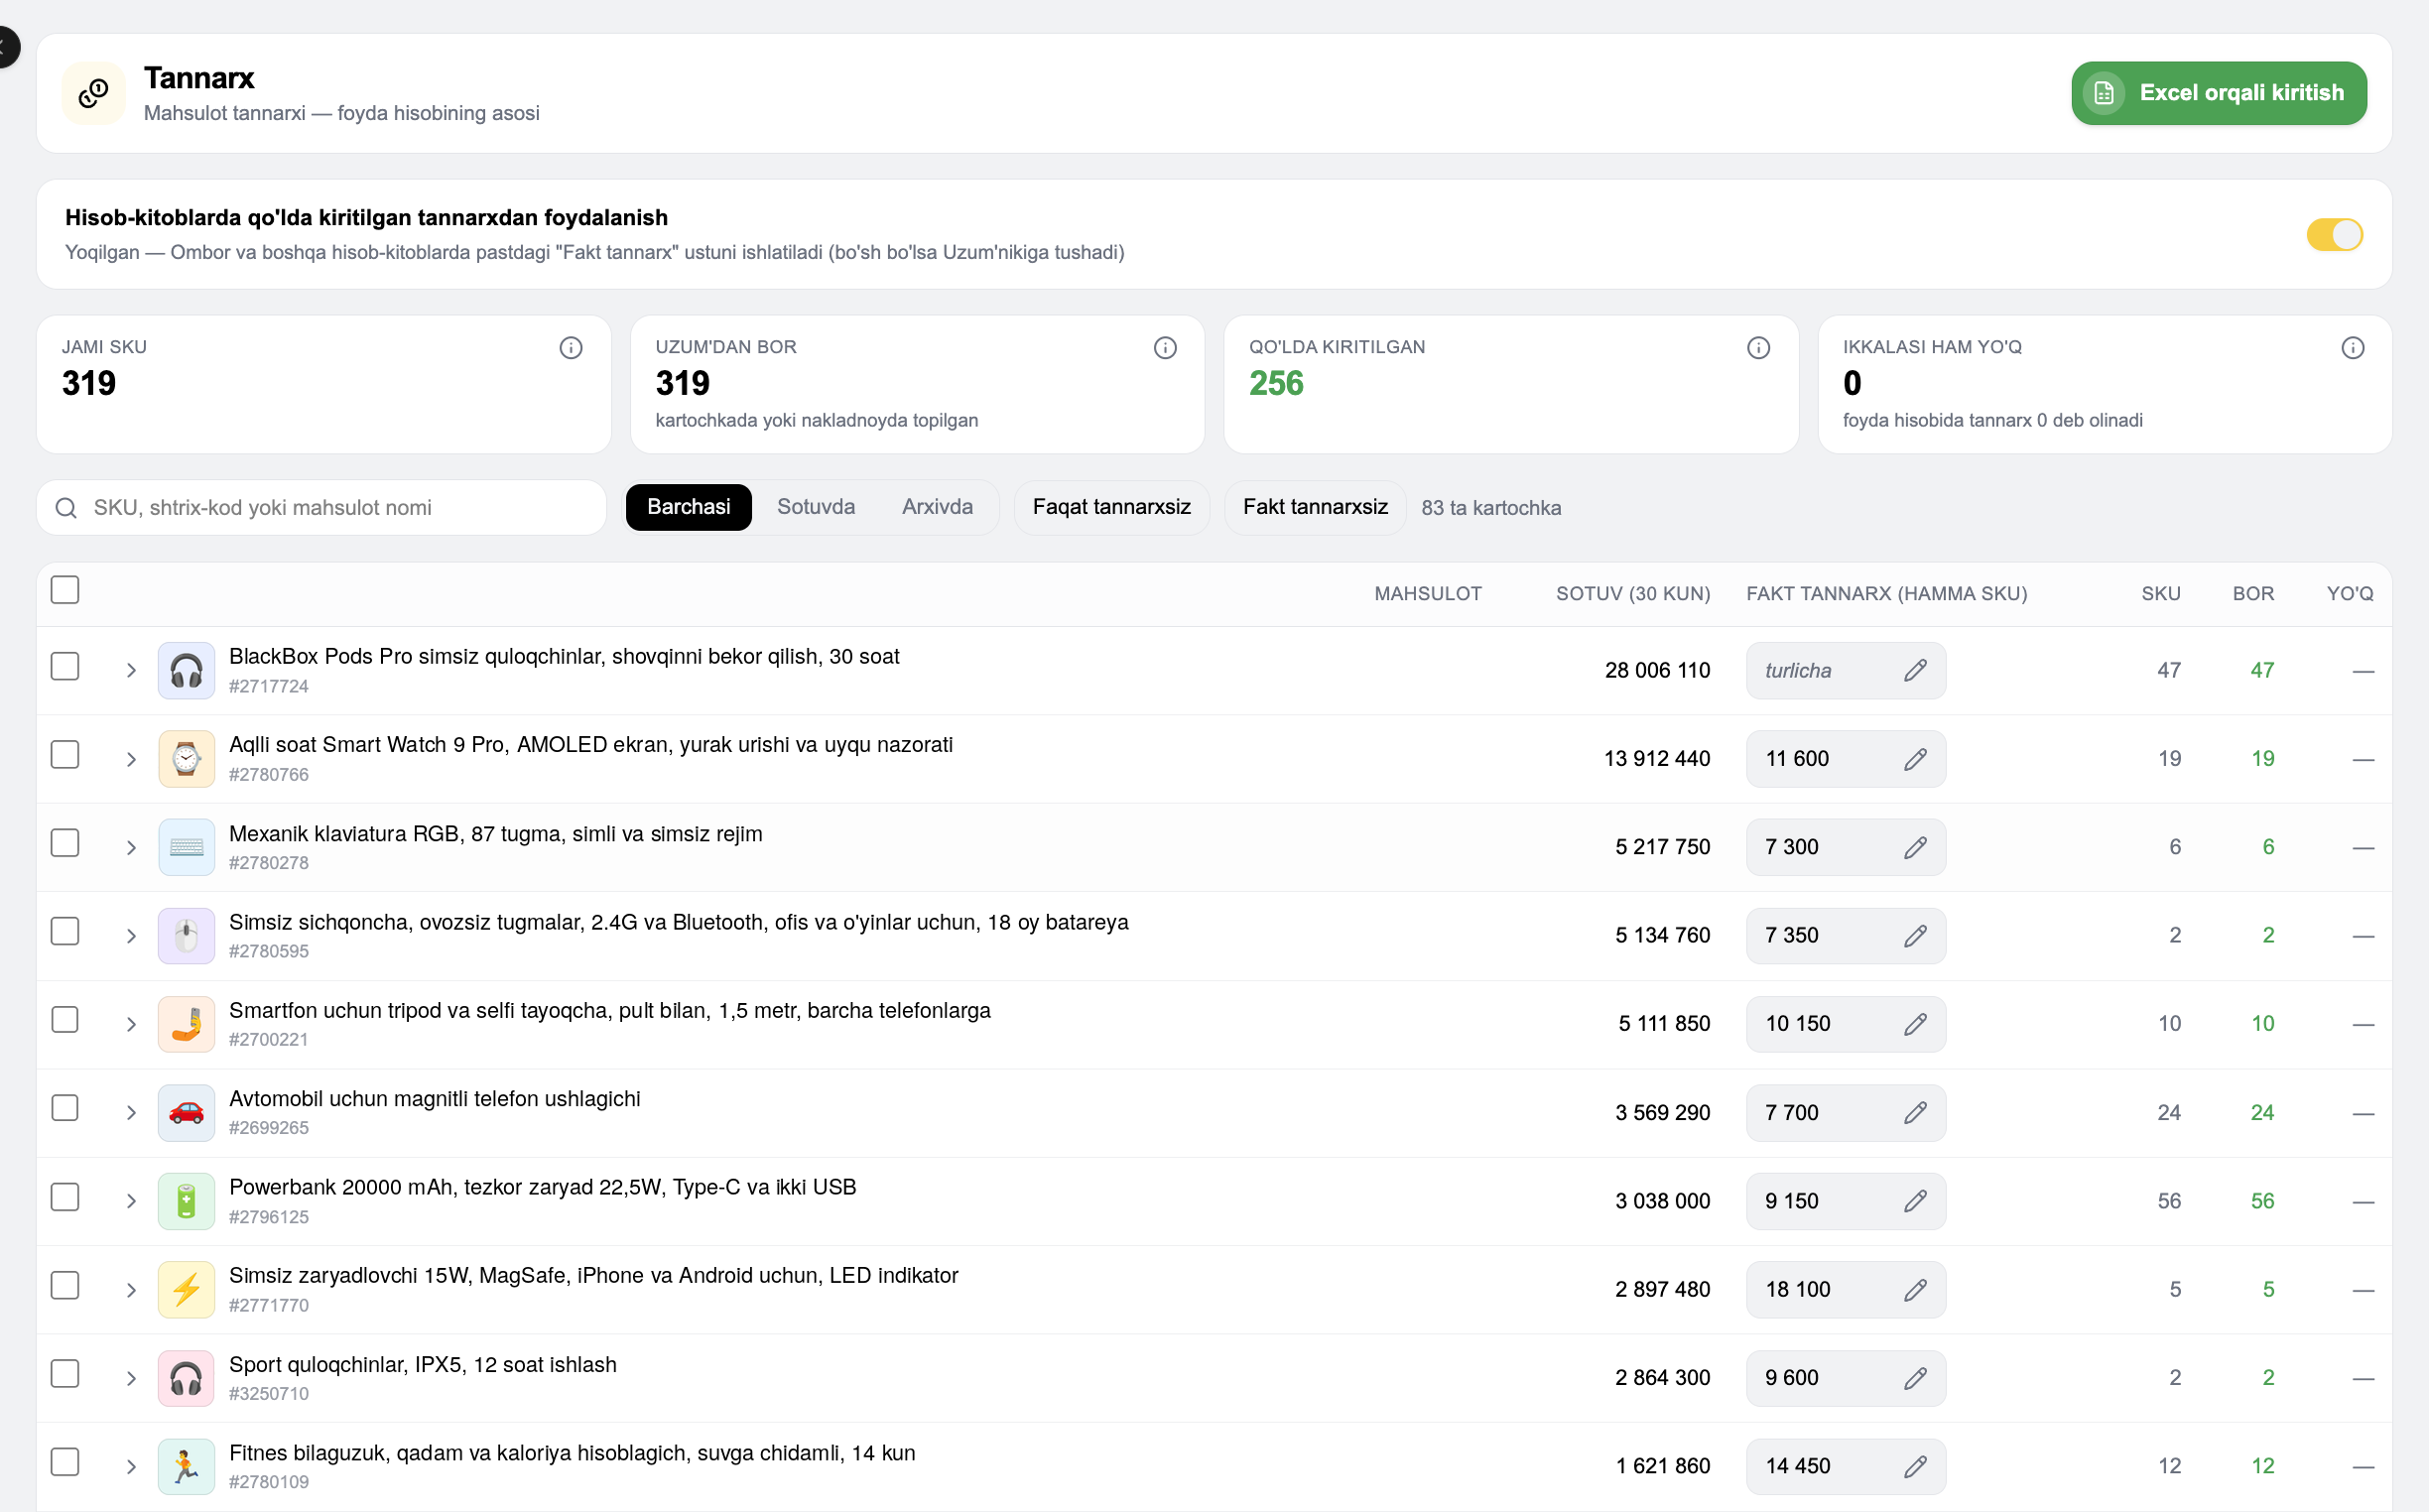Image resolution: width=2429 pixels, height=1512 pixels.
Task: Expand Avtomobil magnitli ushlagich row
Action: 131,1113
